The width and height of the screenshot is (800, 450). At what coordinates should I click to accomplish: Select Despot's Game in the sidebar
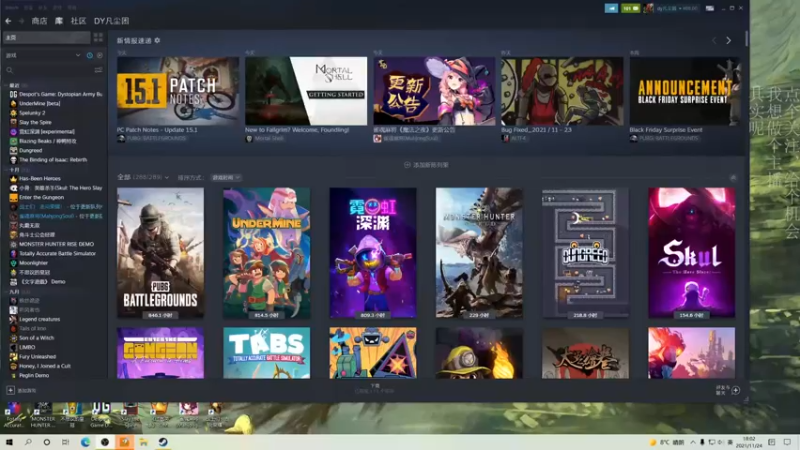click(56, 94)
